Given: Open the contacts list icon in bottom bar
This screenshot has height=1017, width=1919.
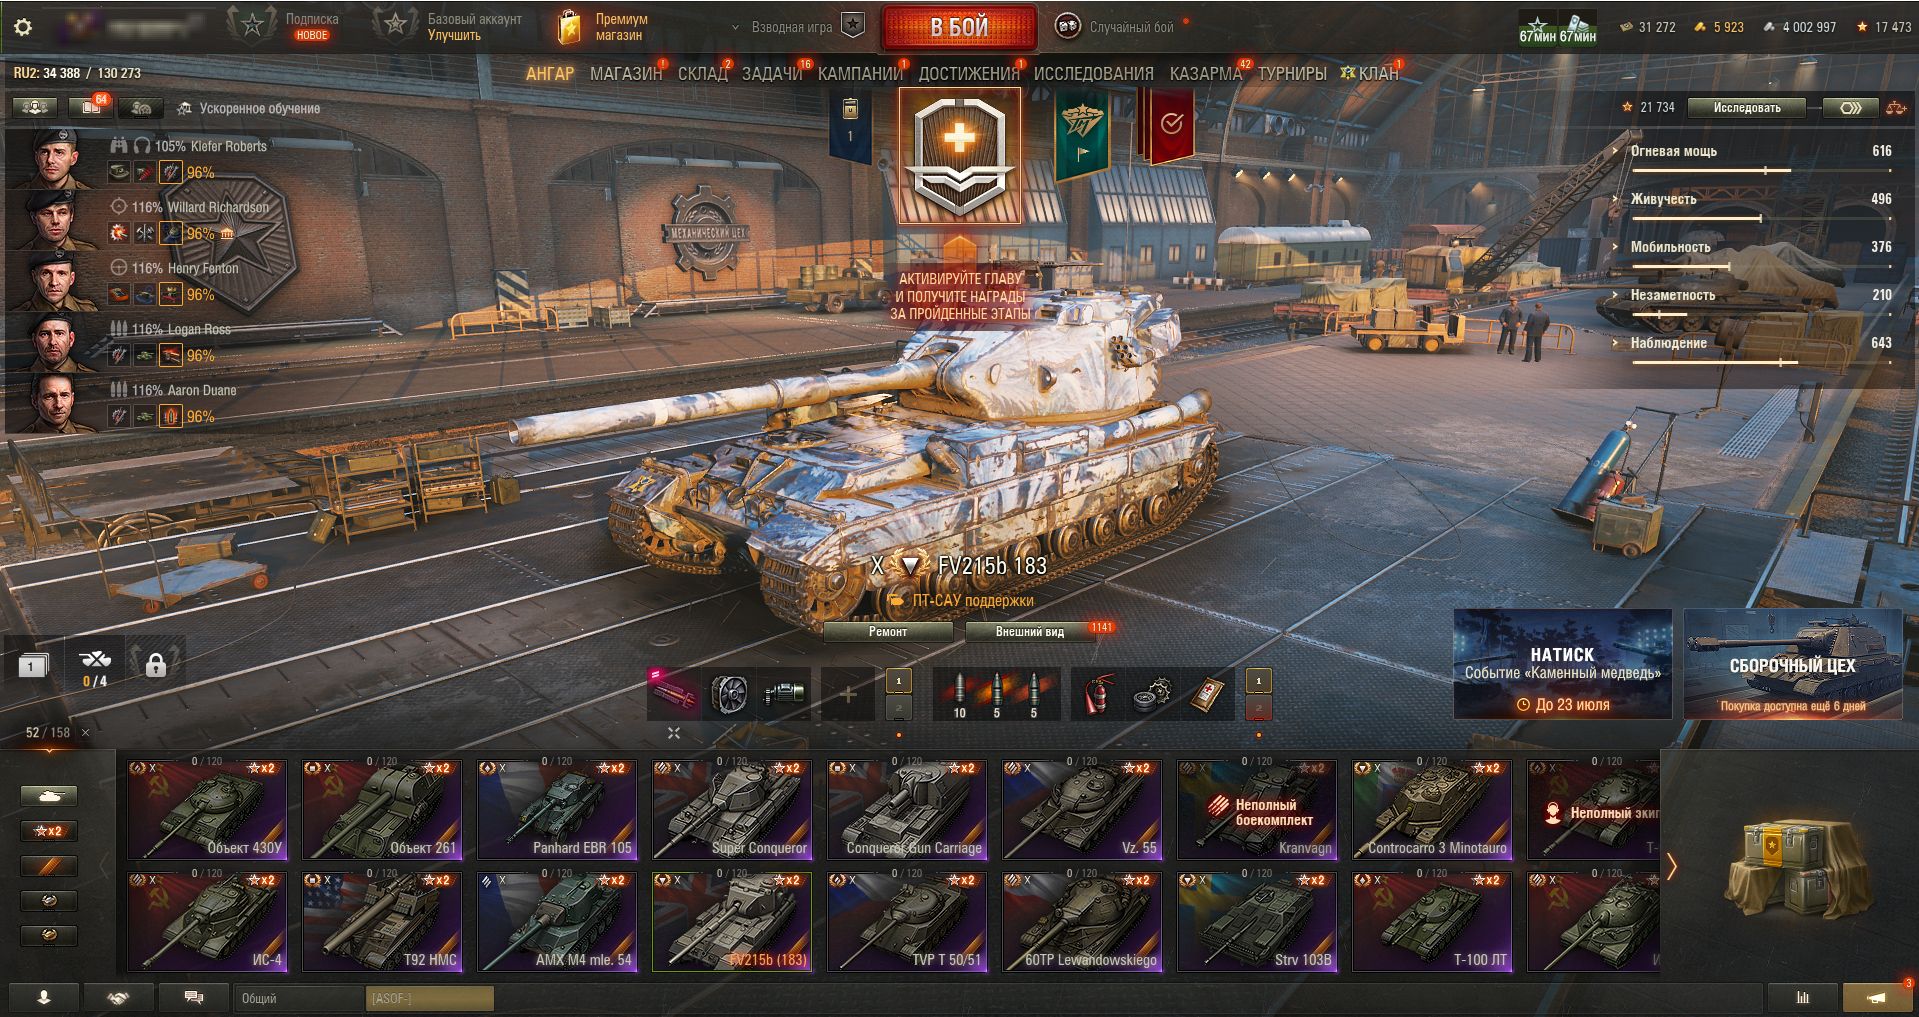Looking at the screenshot, I should 43,998.
